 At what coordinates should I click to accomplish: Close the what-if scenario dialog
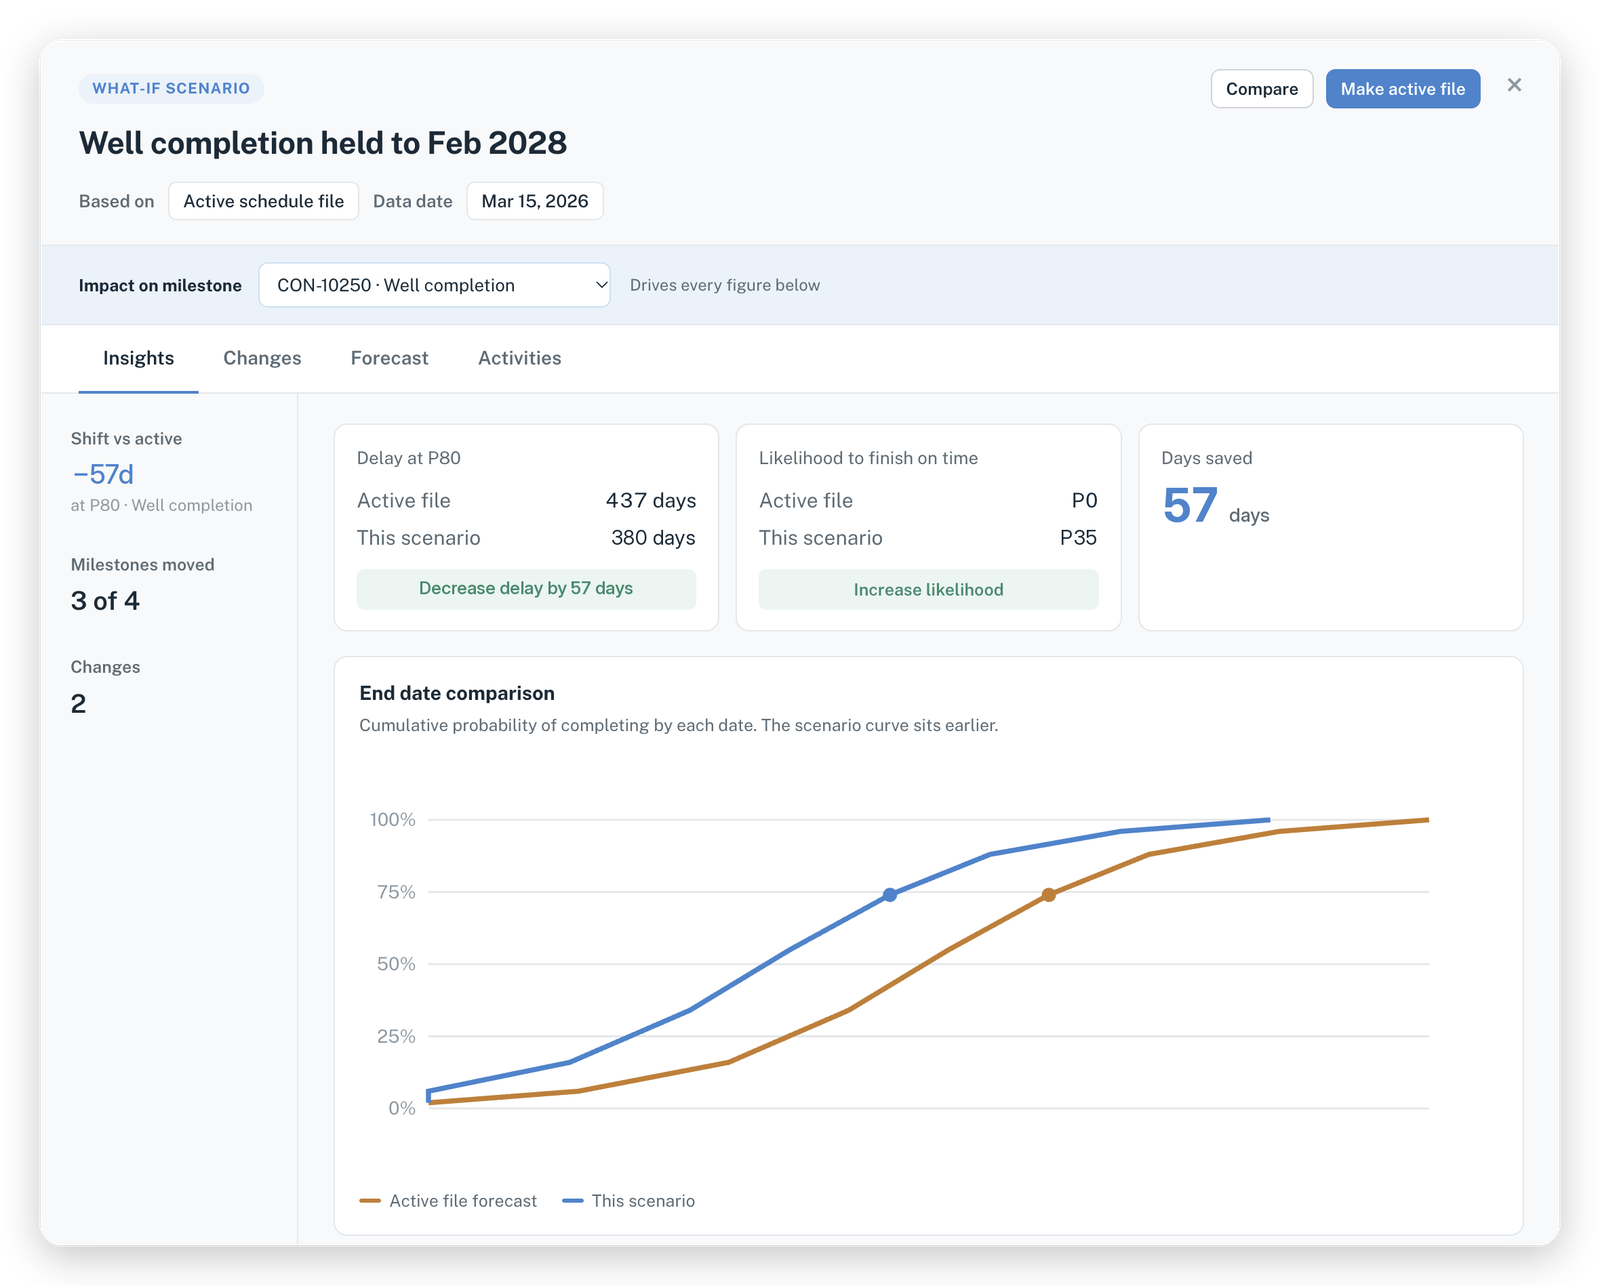pyautogui.click(x=1514, y=86)
